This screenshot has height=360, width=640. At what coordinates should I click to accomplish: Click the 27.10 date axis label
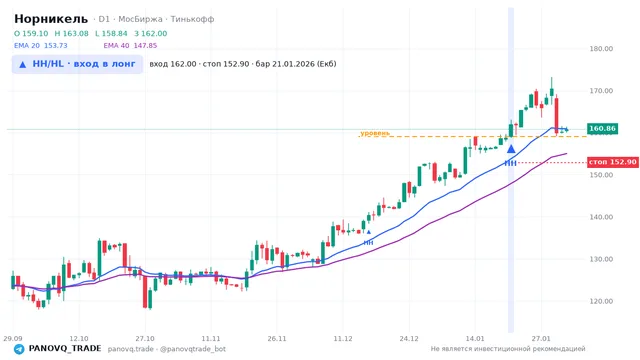tap(145, 338)
